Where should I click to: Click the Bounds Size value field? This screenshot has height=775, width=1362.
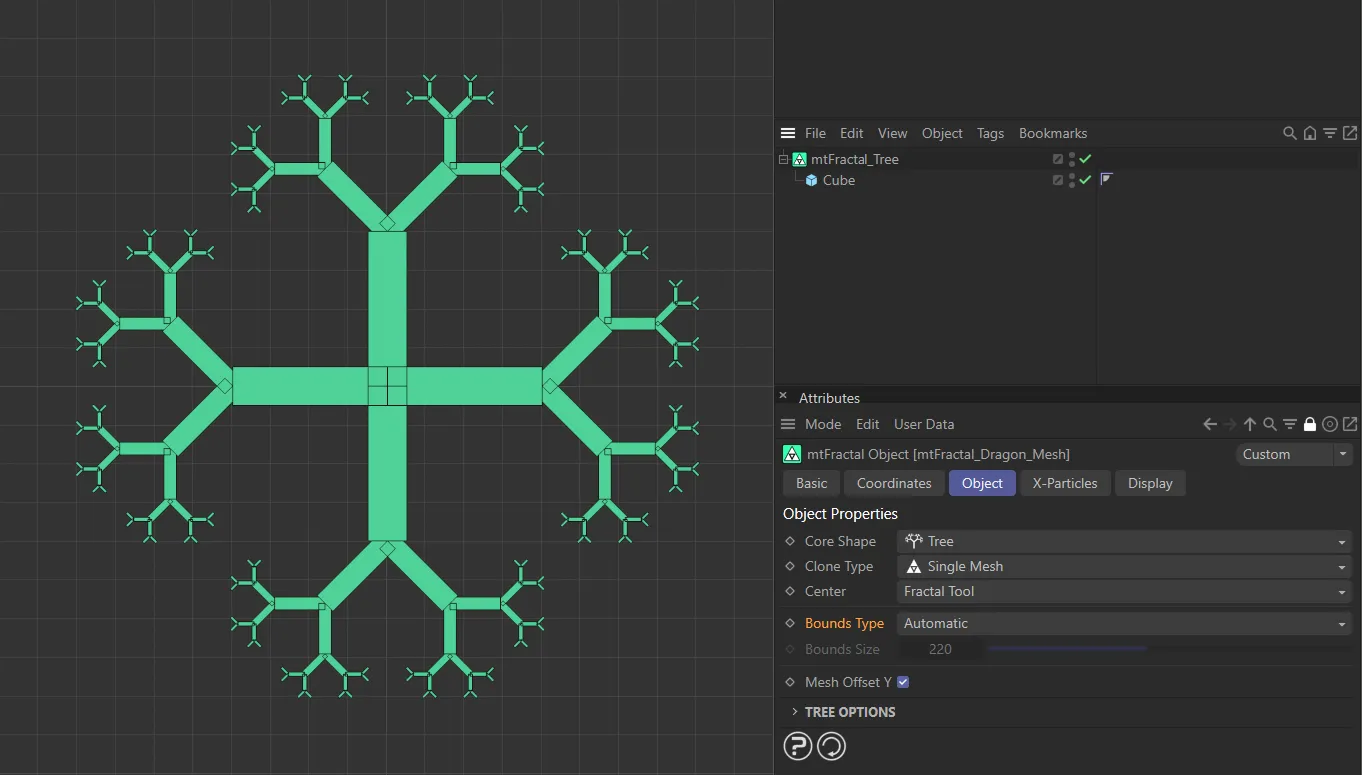[x=941, y=648]
